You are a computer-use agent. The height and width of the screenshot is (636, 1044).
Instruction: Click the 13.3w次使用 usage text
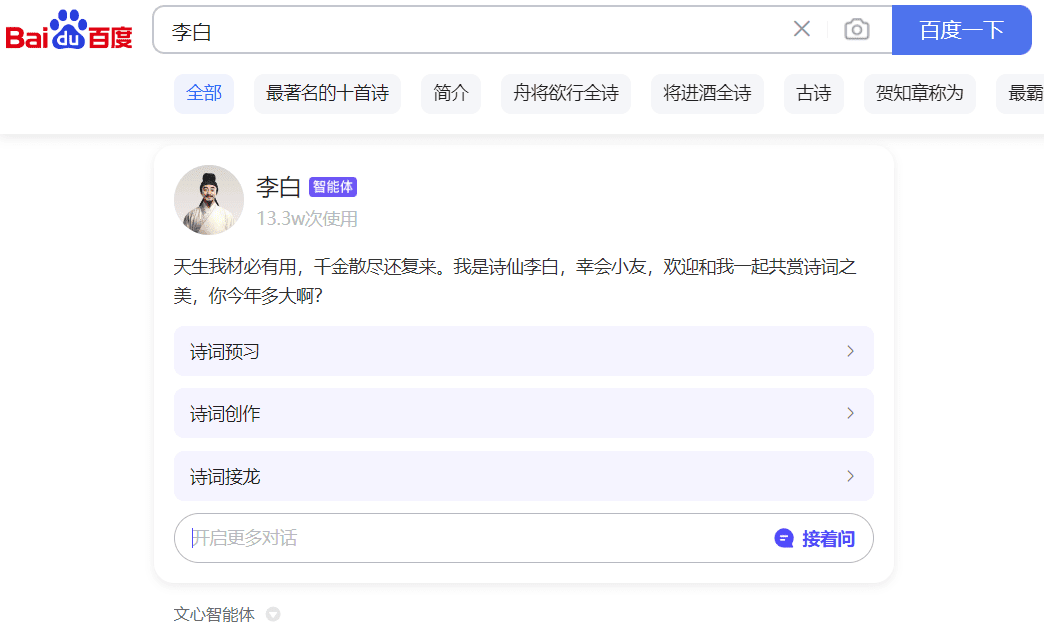pos(307,218)
